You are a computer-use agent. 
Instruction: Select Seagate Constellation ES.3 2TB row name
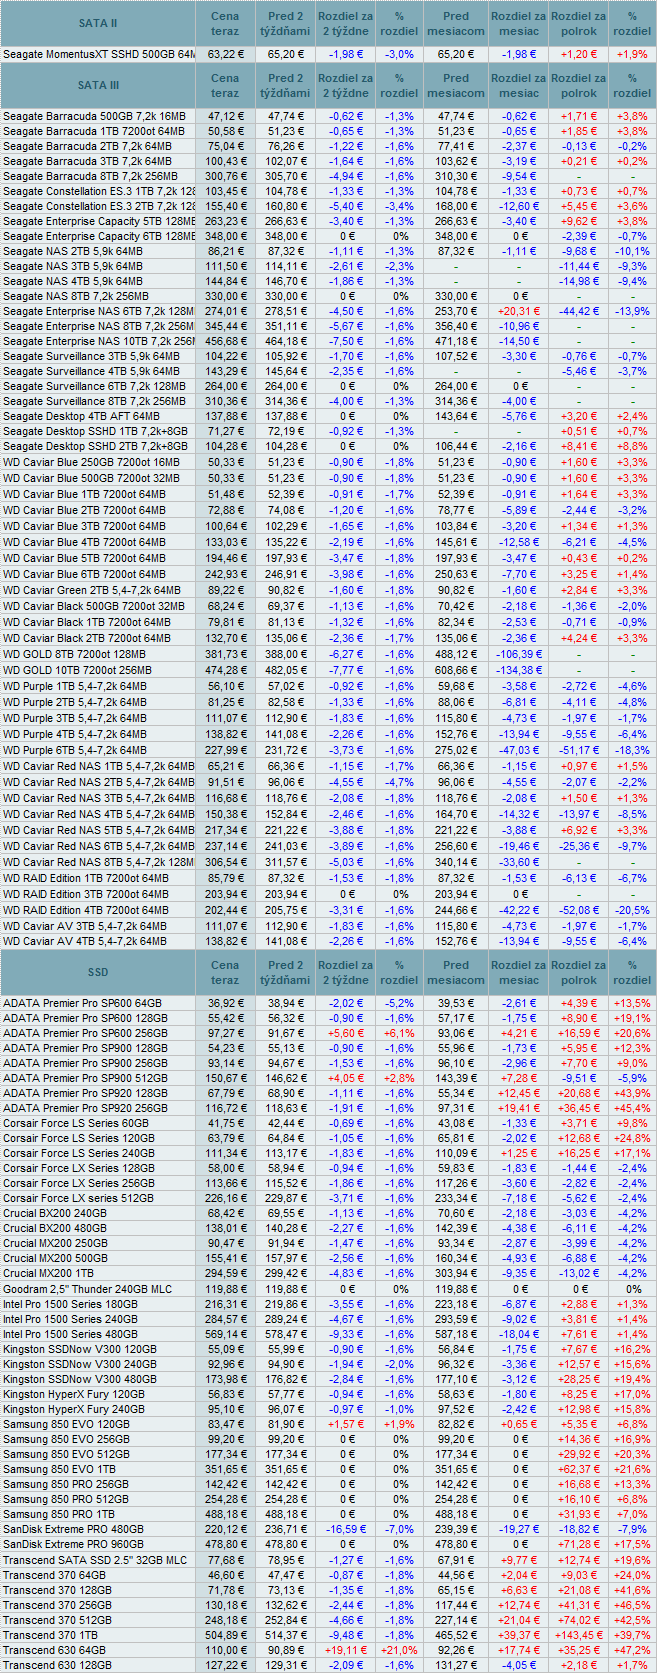point(98,205)
